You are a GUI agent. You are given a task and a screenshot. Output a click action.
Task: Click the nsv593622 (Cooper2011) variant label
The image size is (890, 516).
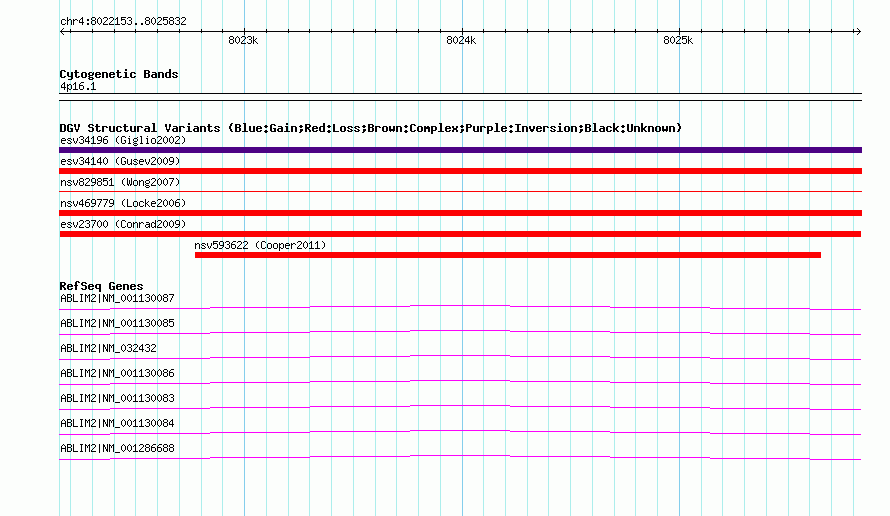pyautogui.click(x=260, y=245)
